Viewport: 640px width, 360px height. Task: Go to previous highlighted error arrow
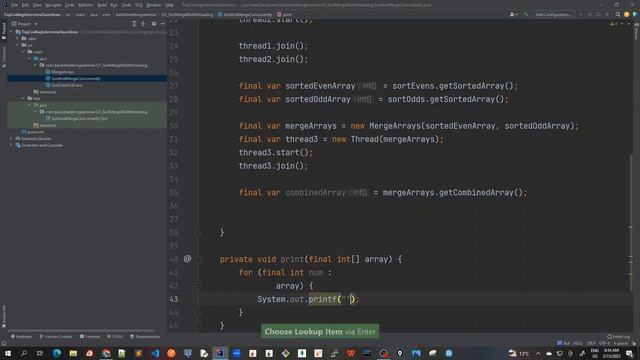point(622,24)
